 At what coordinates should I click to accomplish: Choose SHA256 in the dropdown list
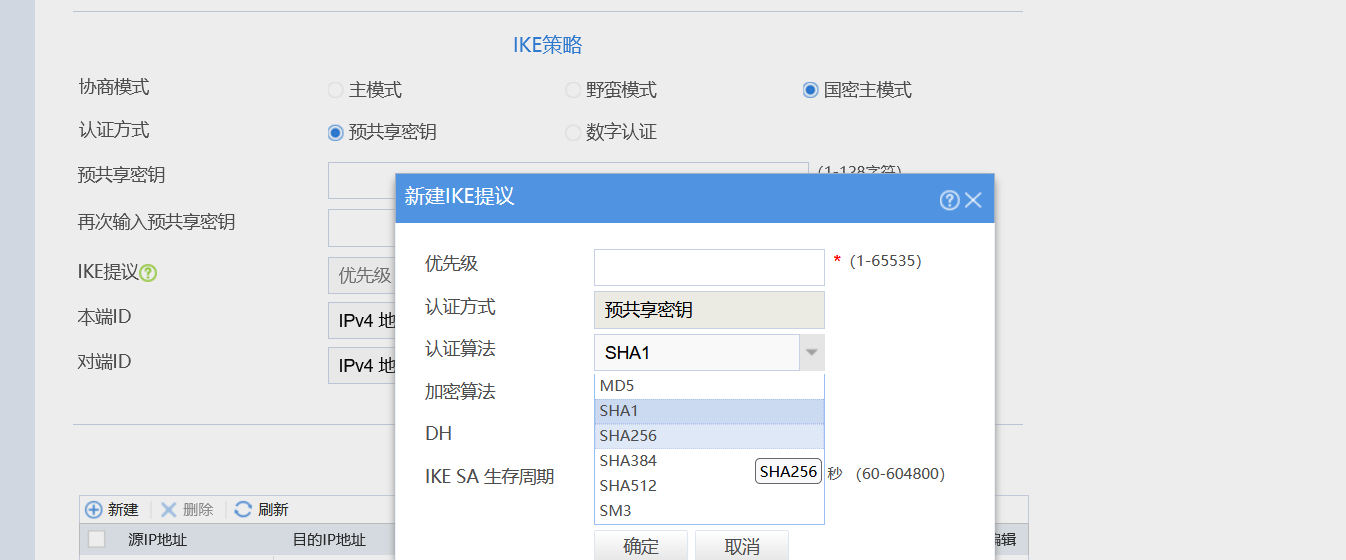tap(628, 436)
